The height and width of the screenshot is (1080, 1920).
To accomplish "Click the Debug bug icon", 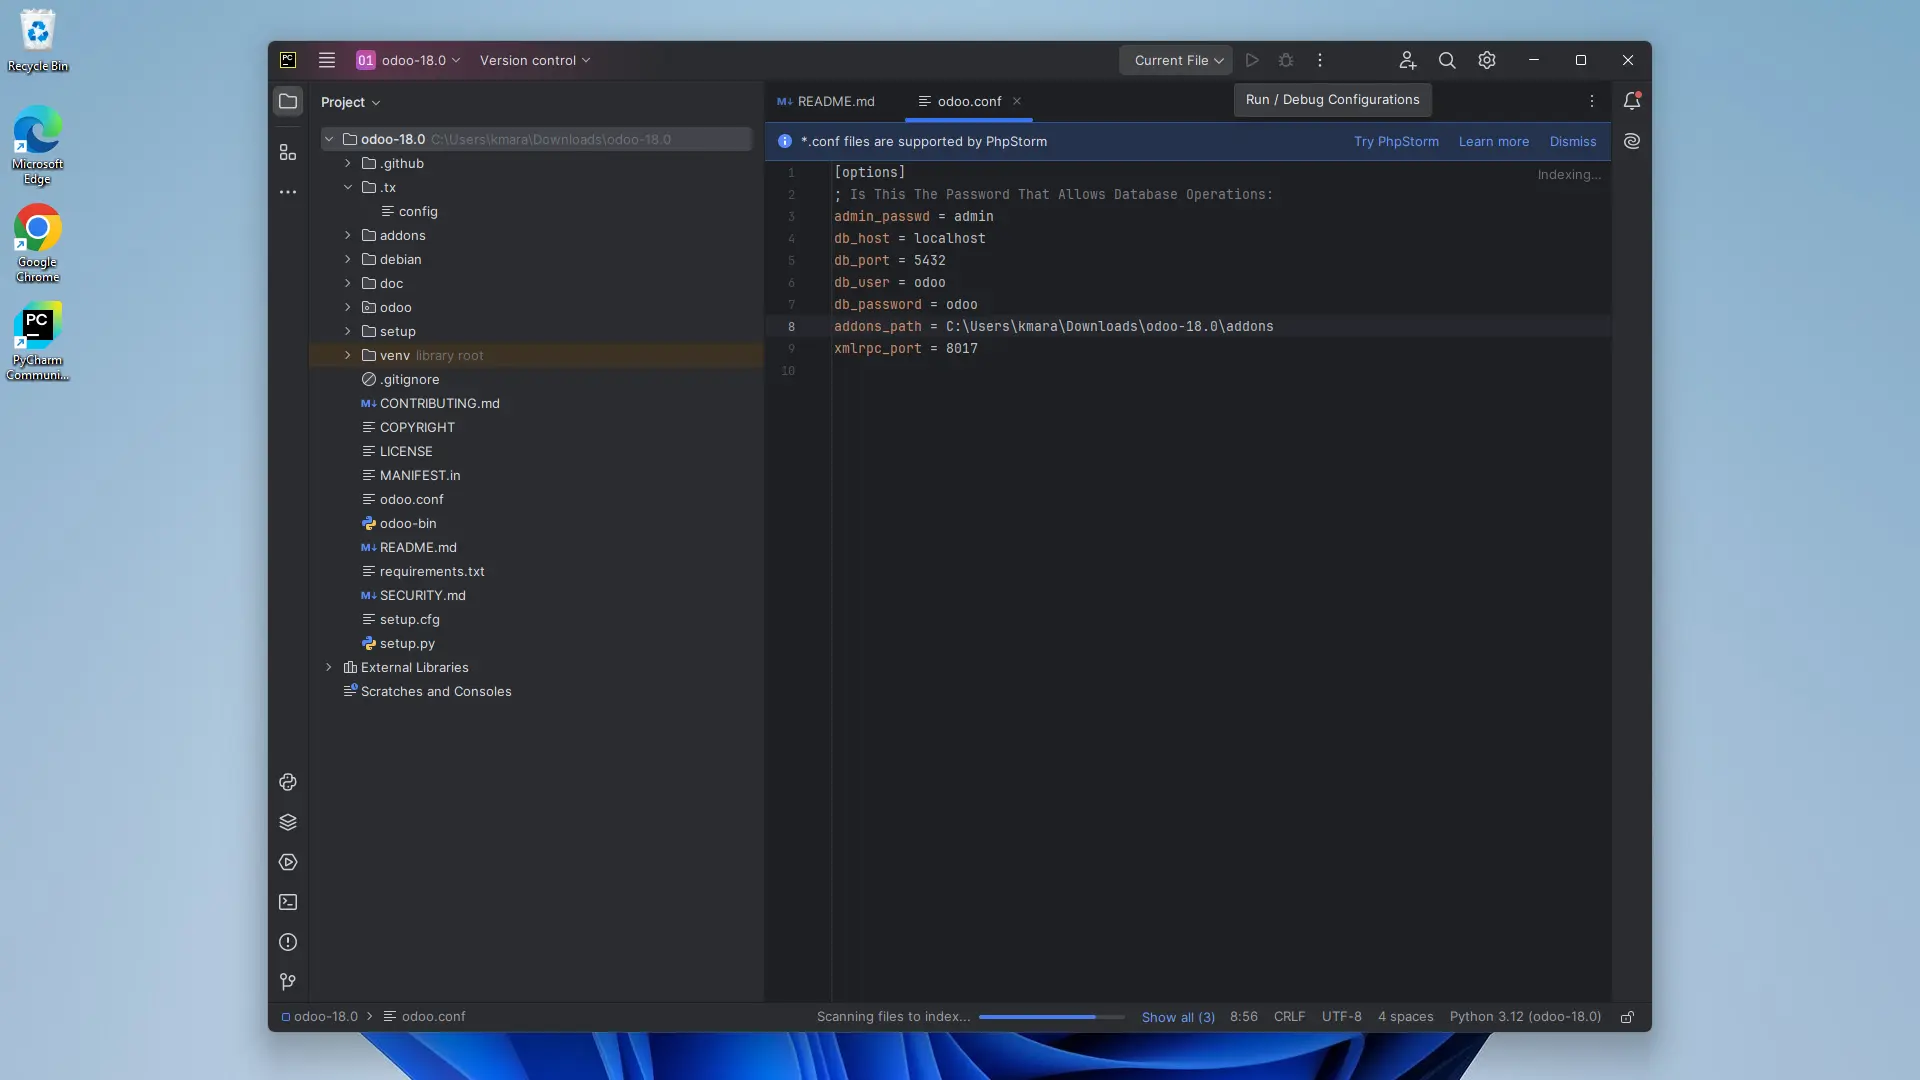I will pyautogui.click(x=1286, y=60).
